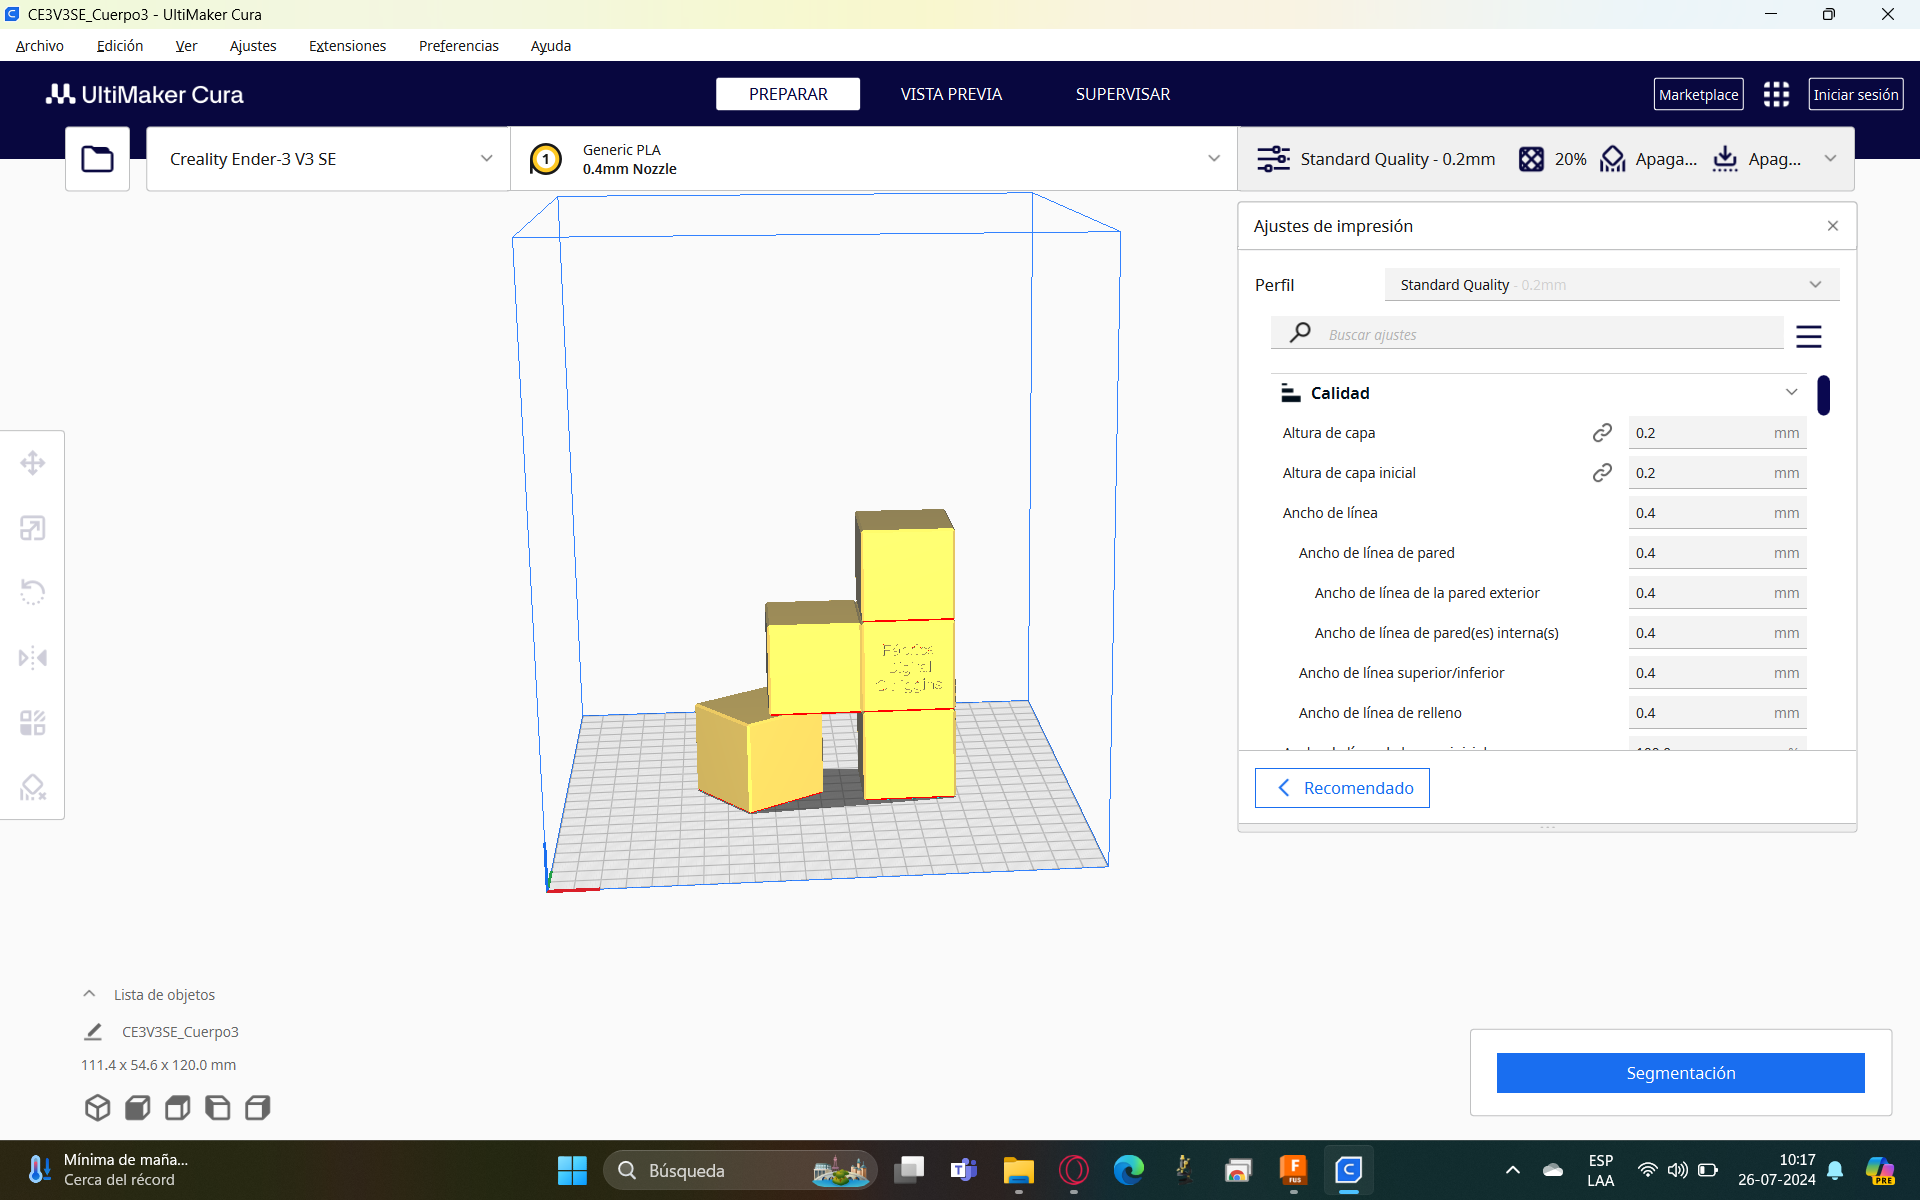Expand Generic PLA material selector

click(874, 159)
